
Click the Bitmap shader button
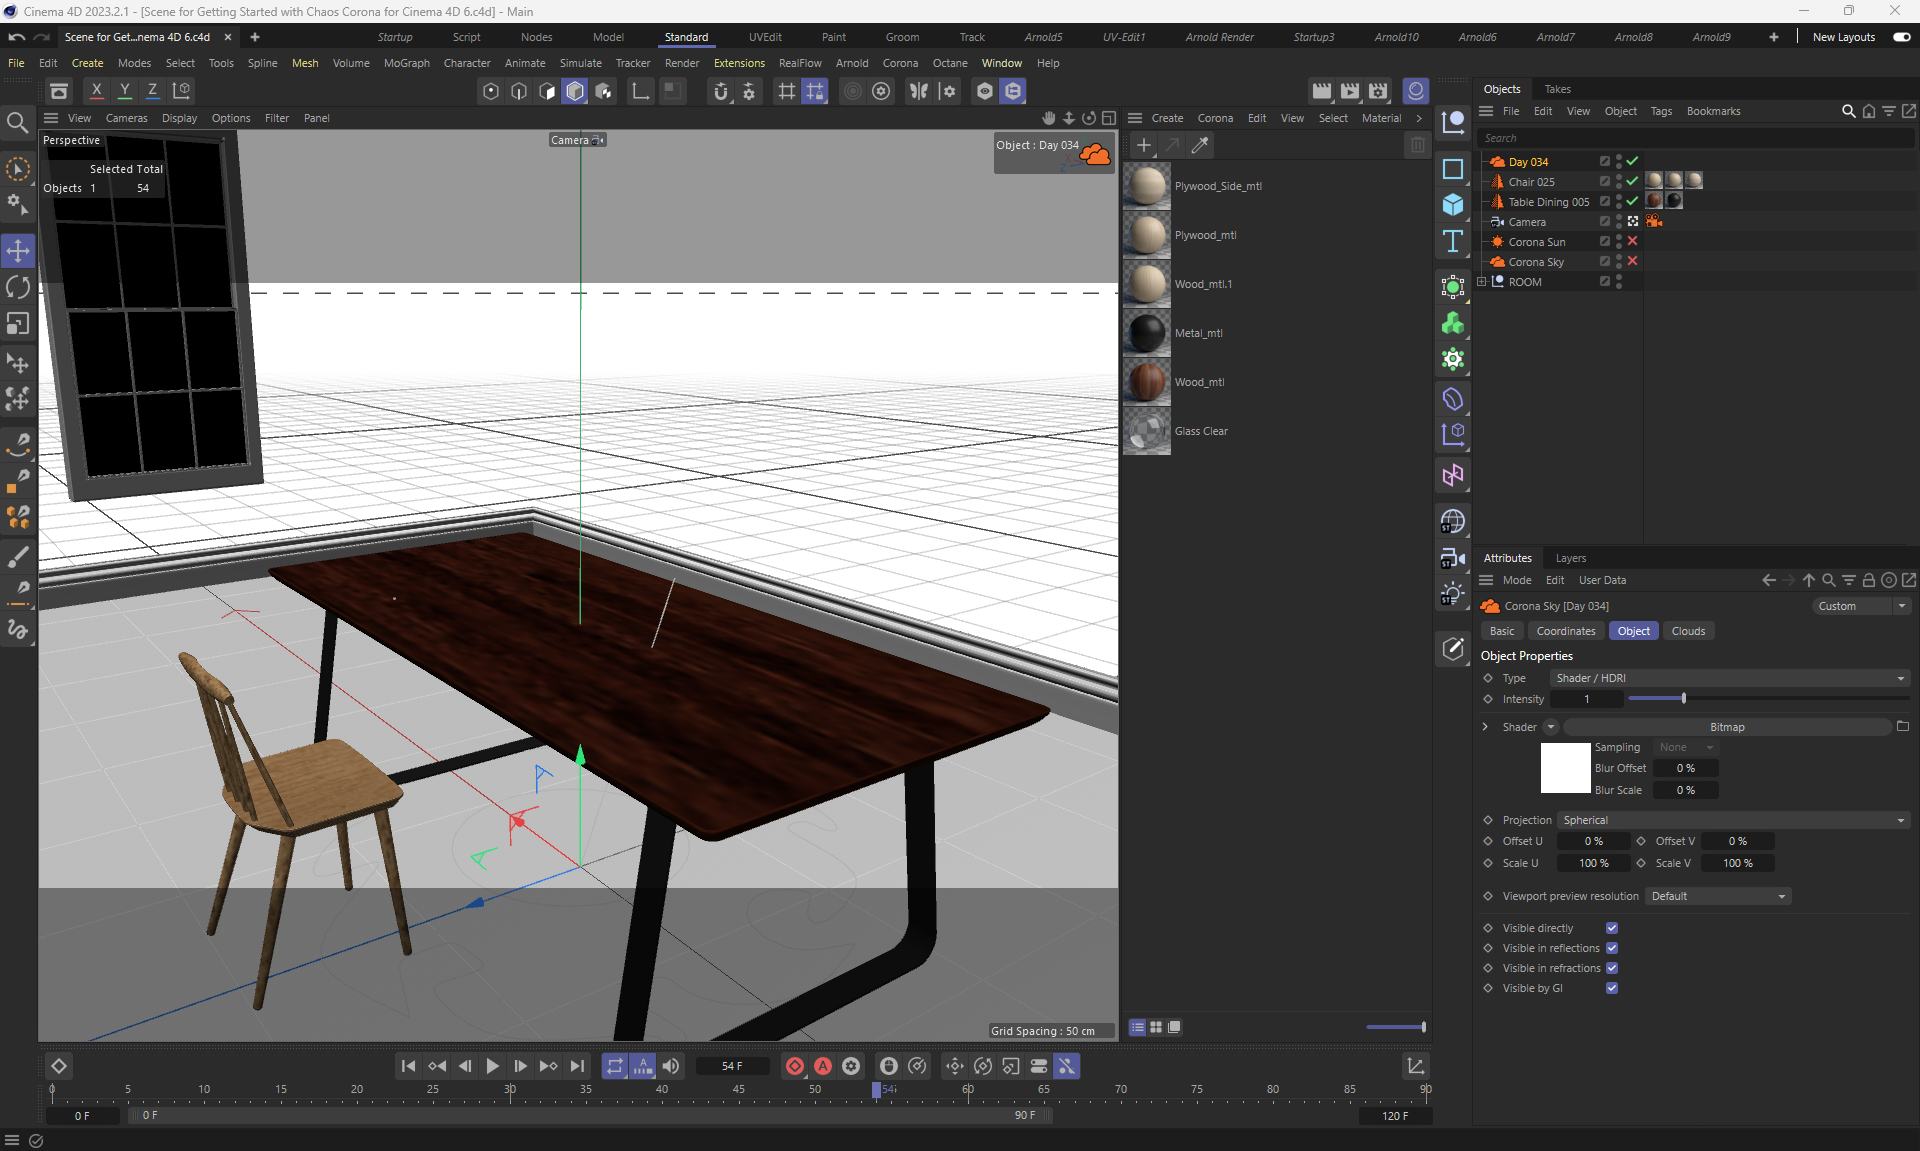click(1726, 727)
